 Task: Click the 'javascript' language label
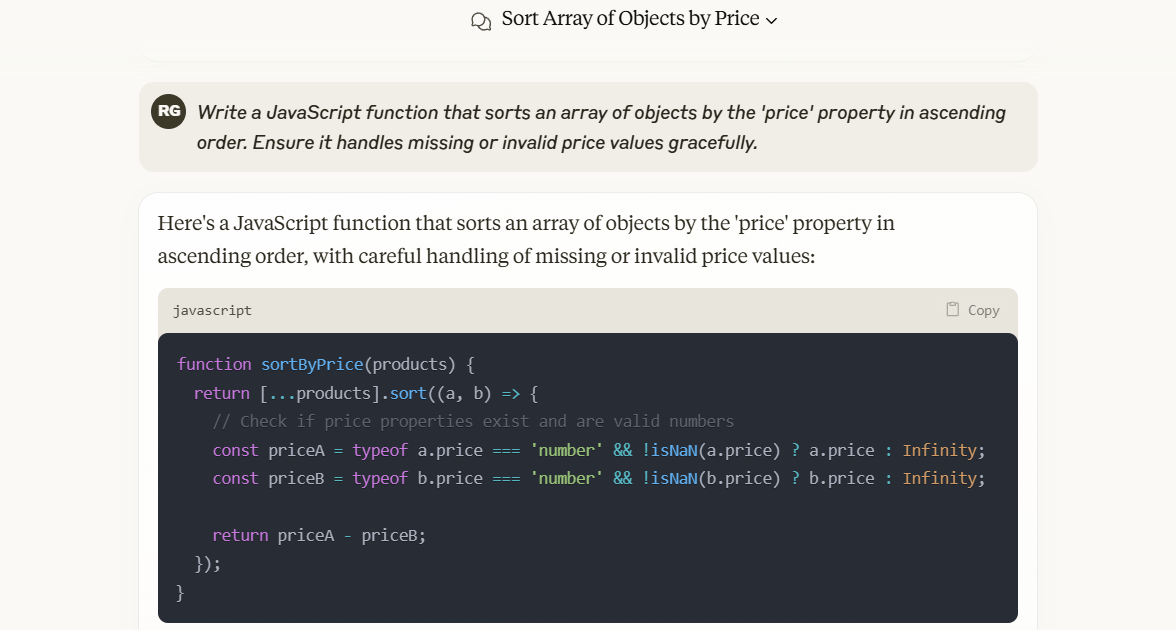coord(212,310)
